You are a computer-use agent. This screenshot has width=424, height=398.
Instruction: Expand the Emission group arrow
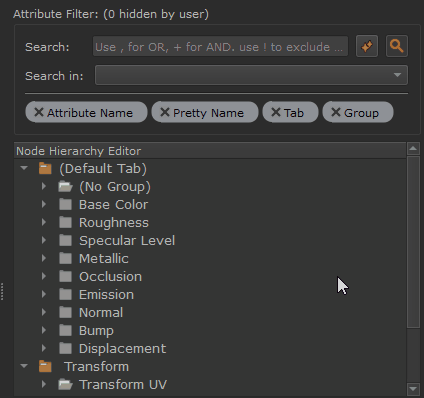[x=44, y=294]
